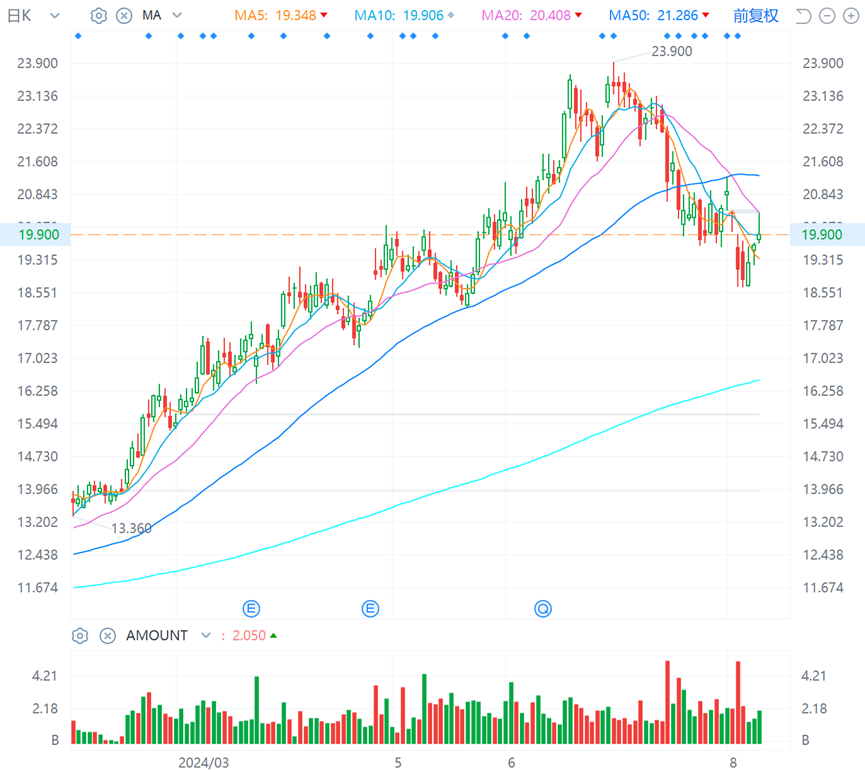The image size is (865, 772).
Task: Toggle MA10 line visibility
Action: pyautogui.click(x=404, y=15)
